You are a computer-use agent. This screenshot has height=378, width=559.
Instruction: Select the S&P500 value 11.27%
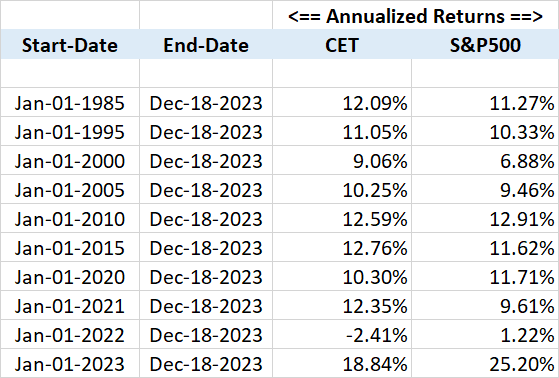tap(485, 103)
